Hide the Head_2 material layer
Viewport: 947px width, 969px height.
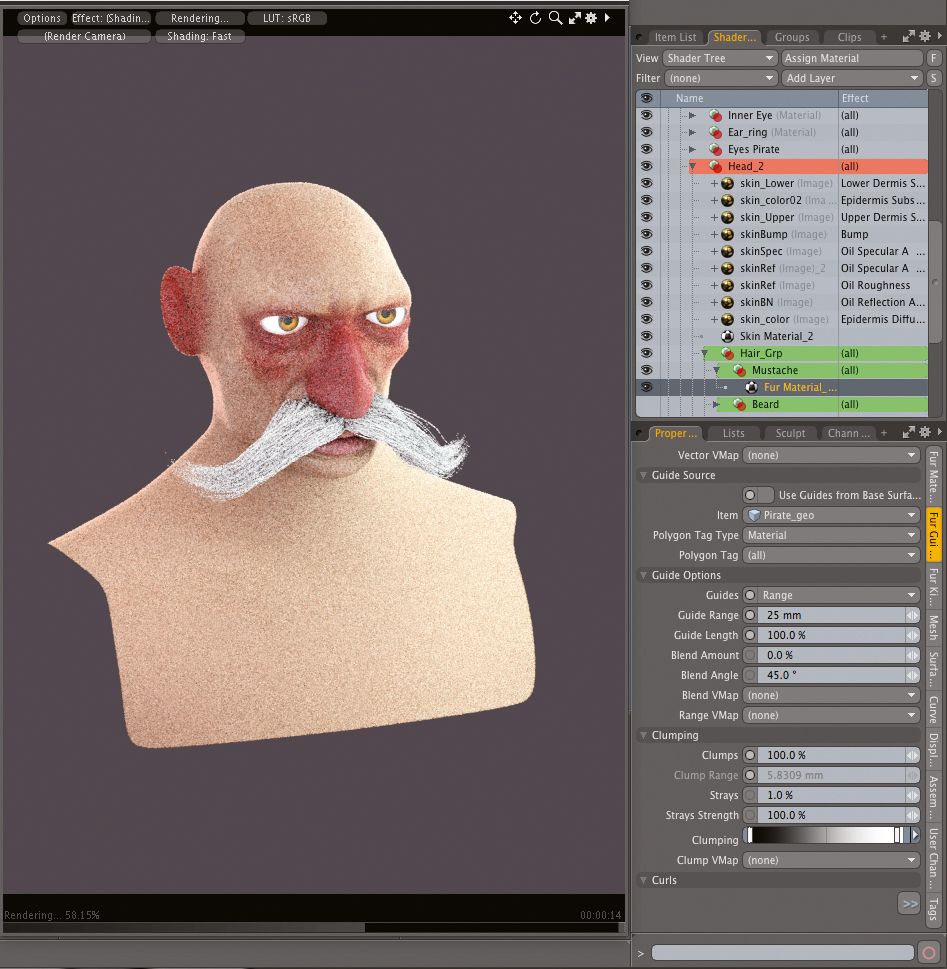[647, 166]
